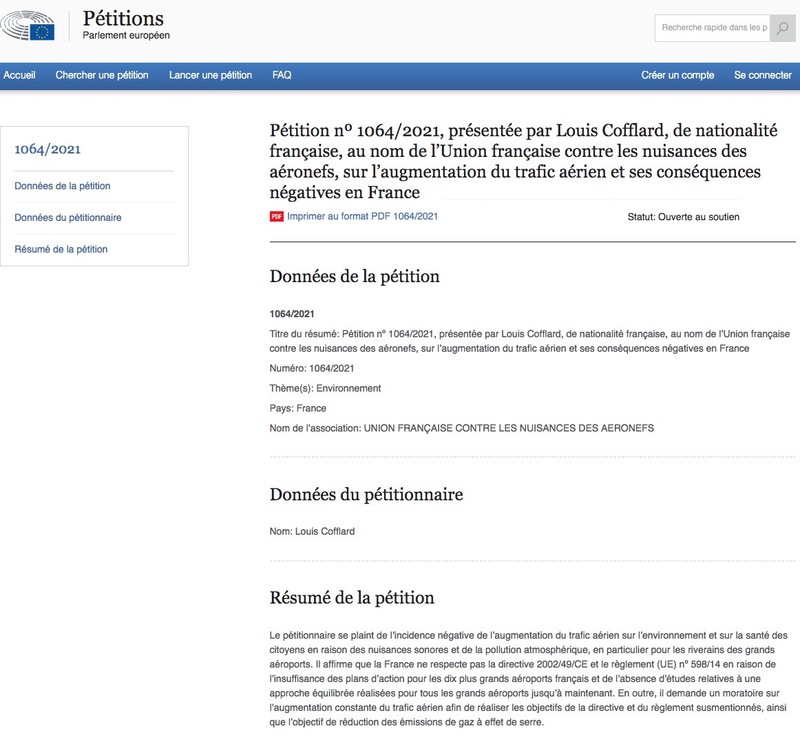The image size is (800, 746).
Task: Open the Accueil menu item
Action: tap(19, 75)
